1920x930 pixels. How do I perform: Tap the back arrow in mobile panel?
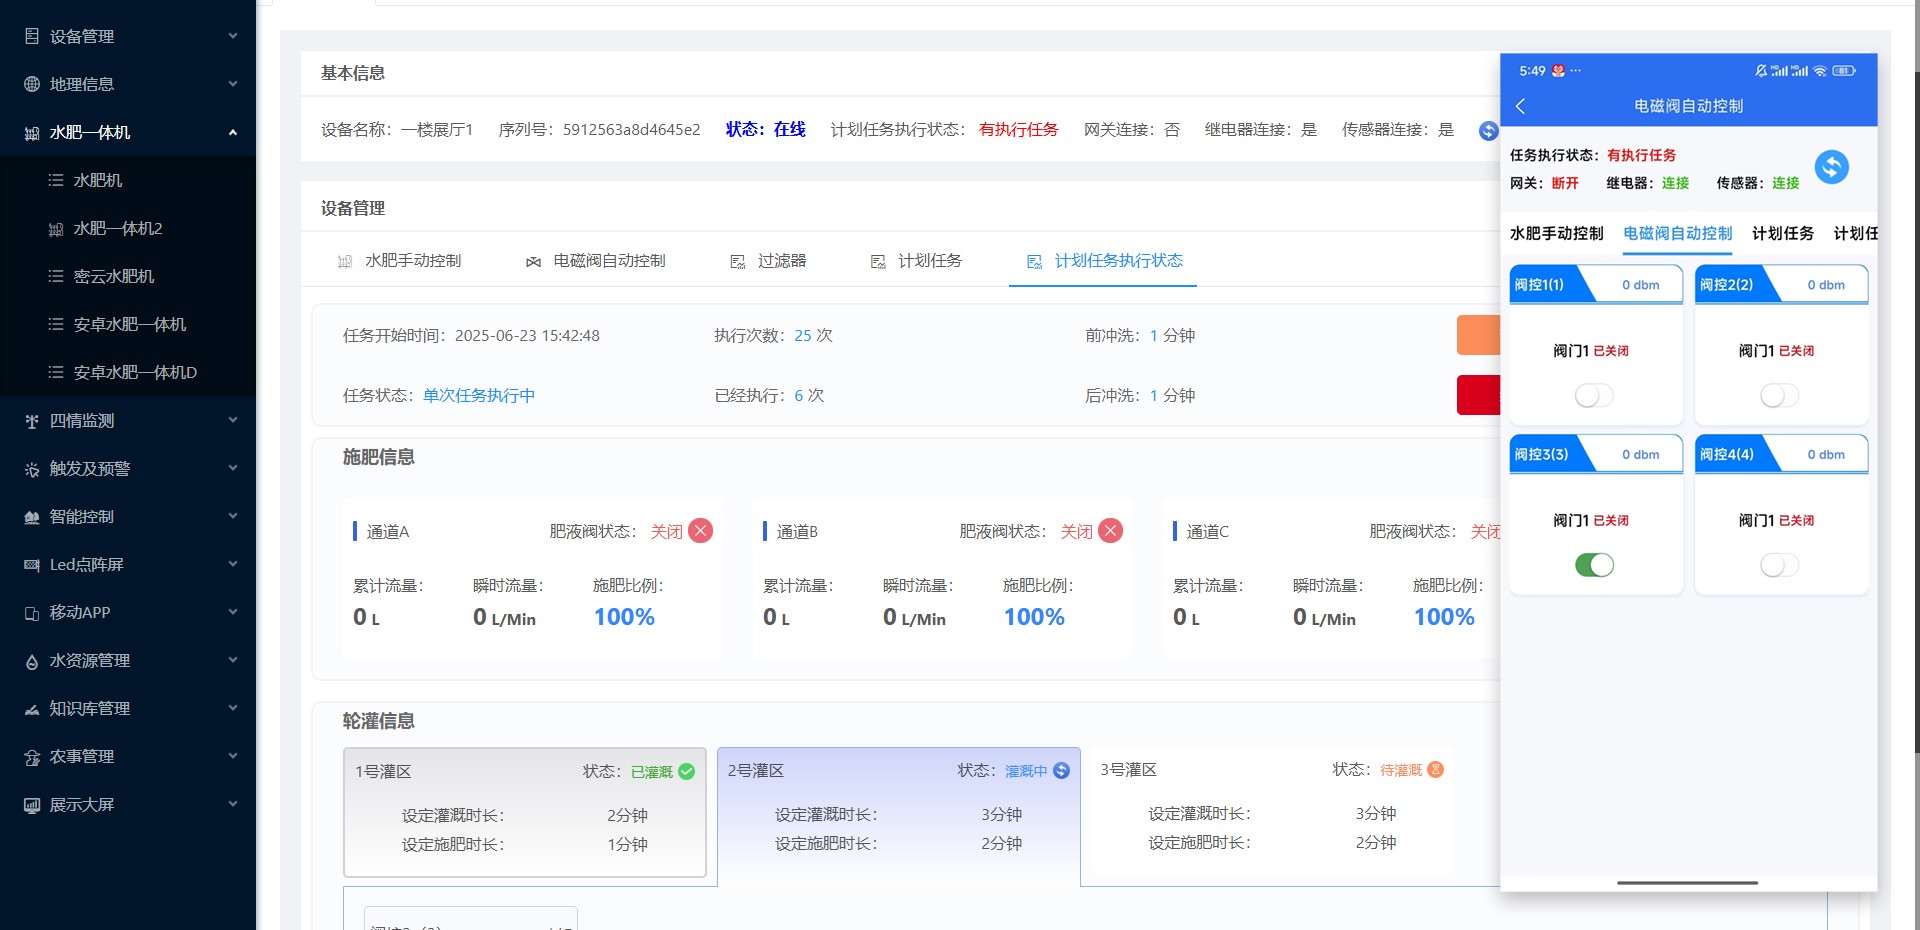click(1521, 106)
